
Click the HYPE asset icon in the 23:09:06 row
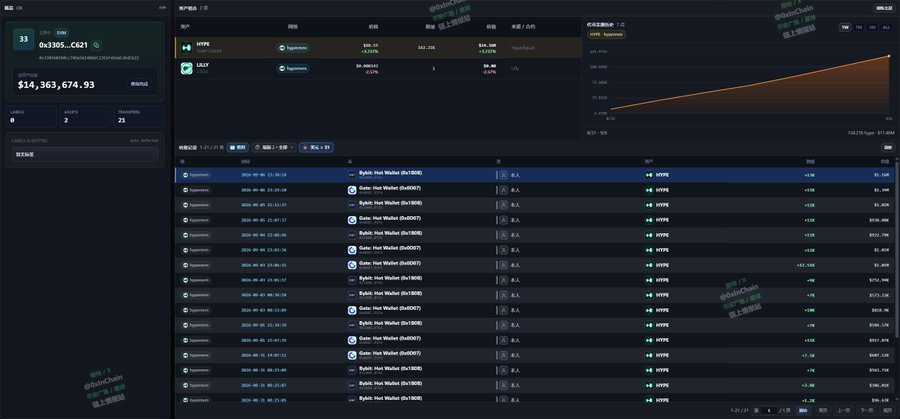(649, 235)
